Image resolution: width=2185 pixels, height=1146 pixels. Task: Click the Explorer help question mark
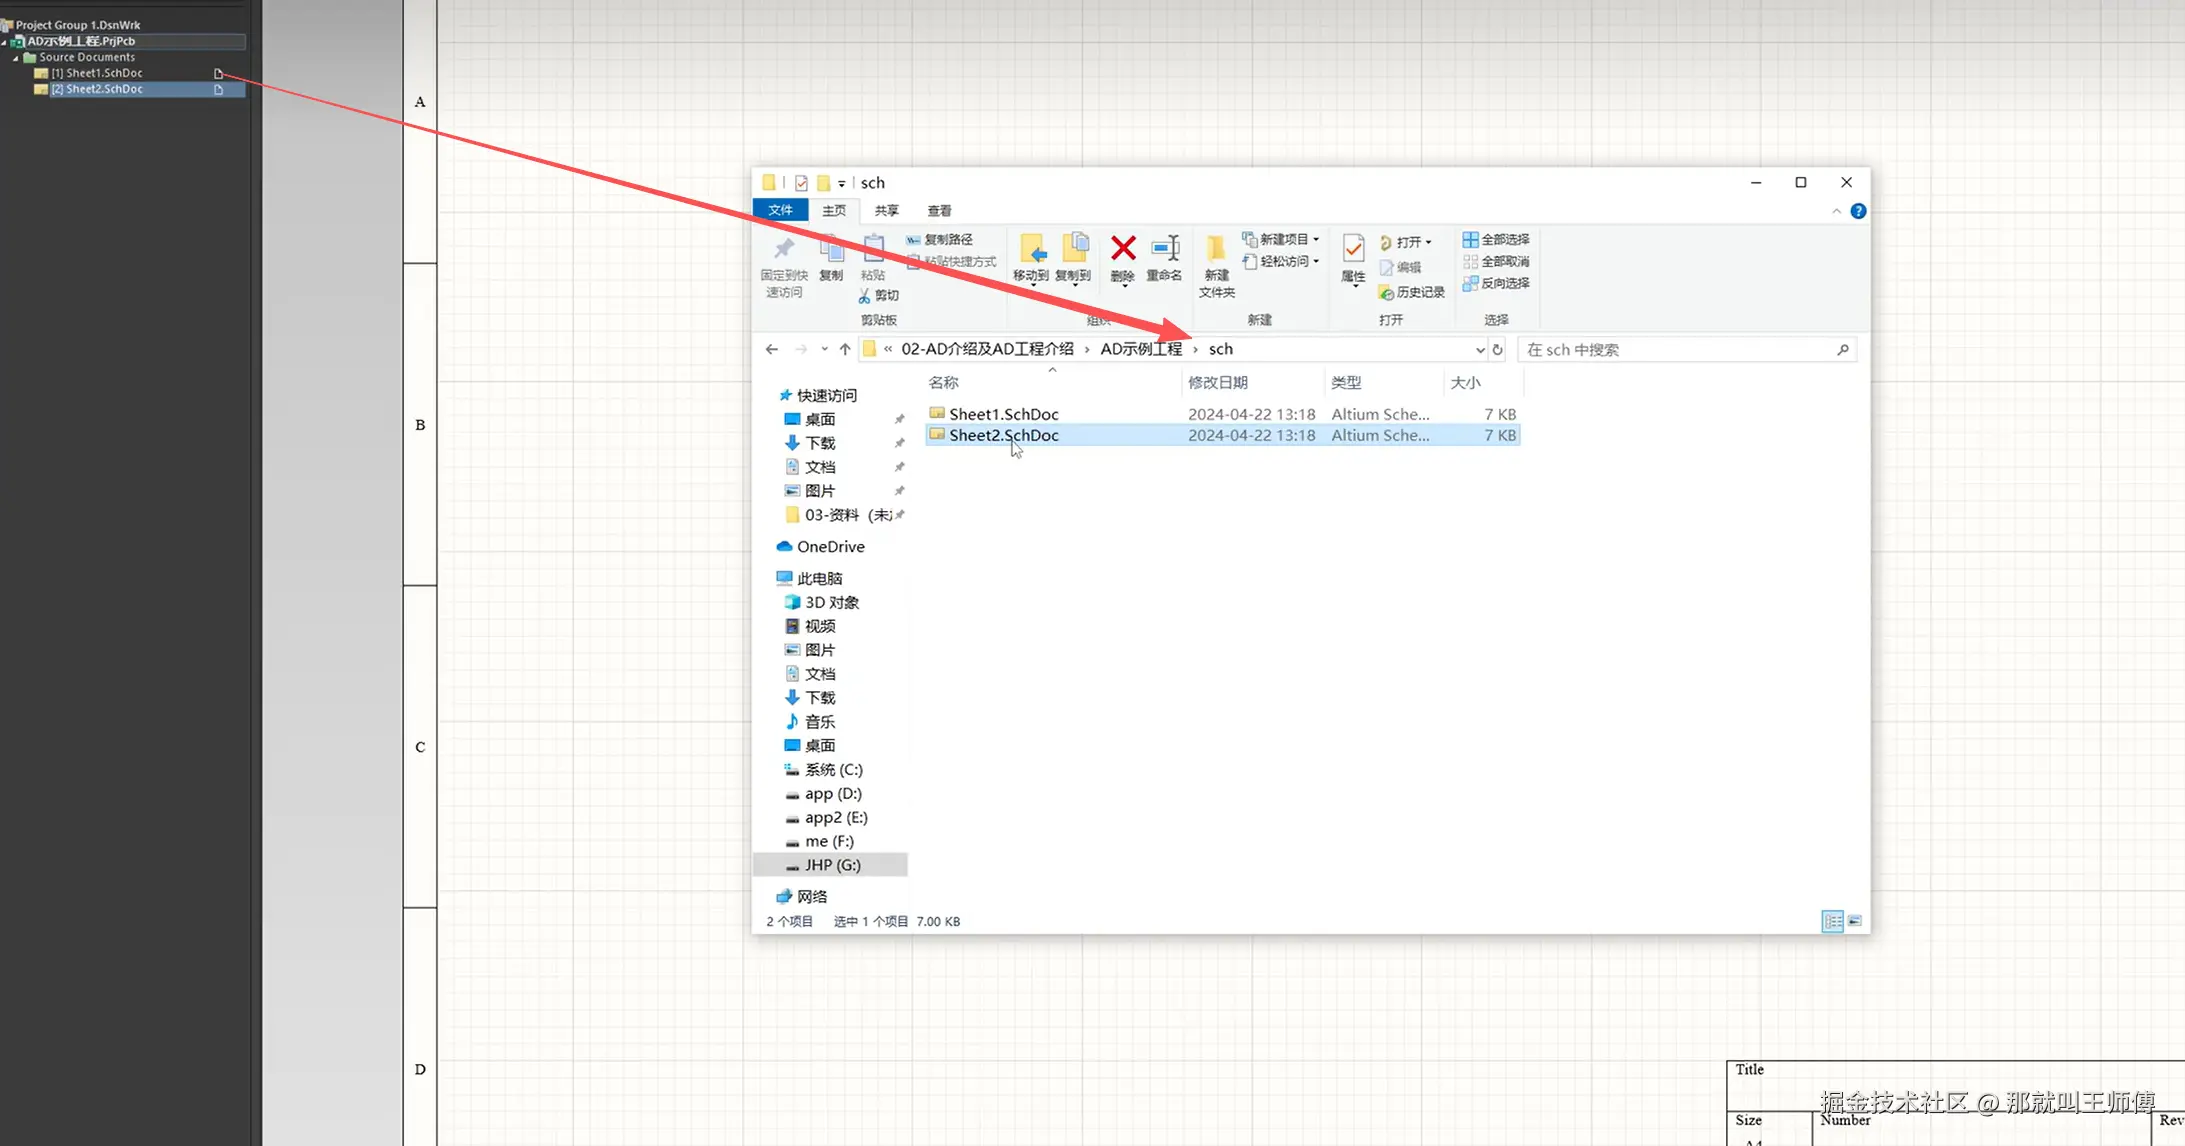[x=1858, y=211]
